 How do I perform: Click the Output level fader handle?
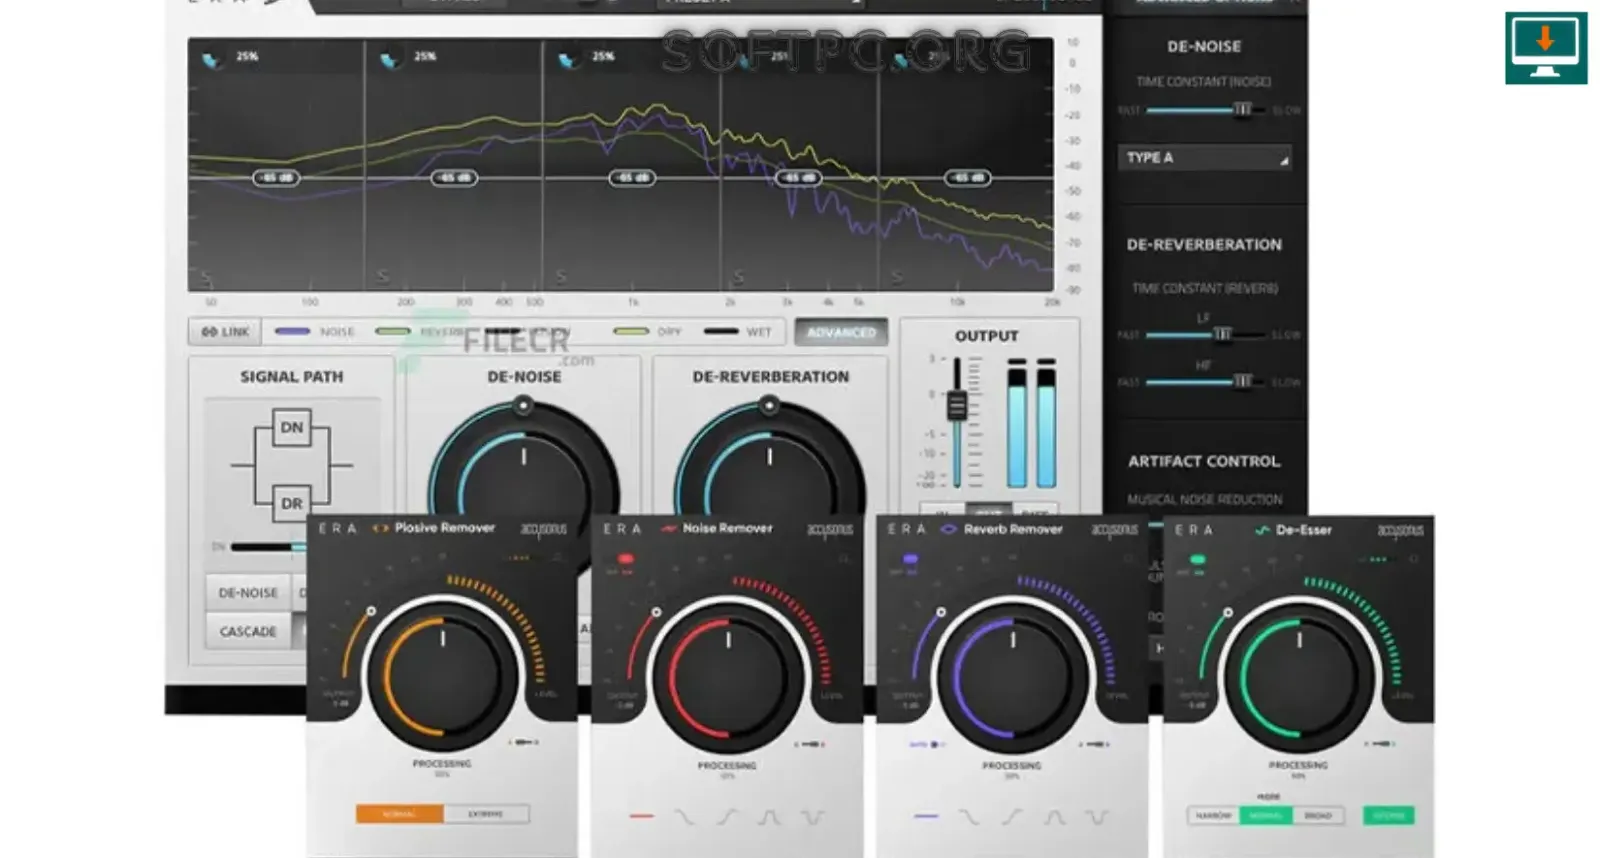pos(957,405)
